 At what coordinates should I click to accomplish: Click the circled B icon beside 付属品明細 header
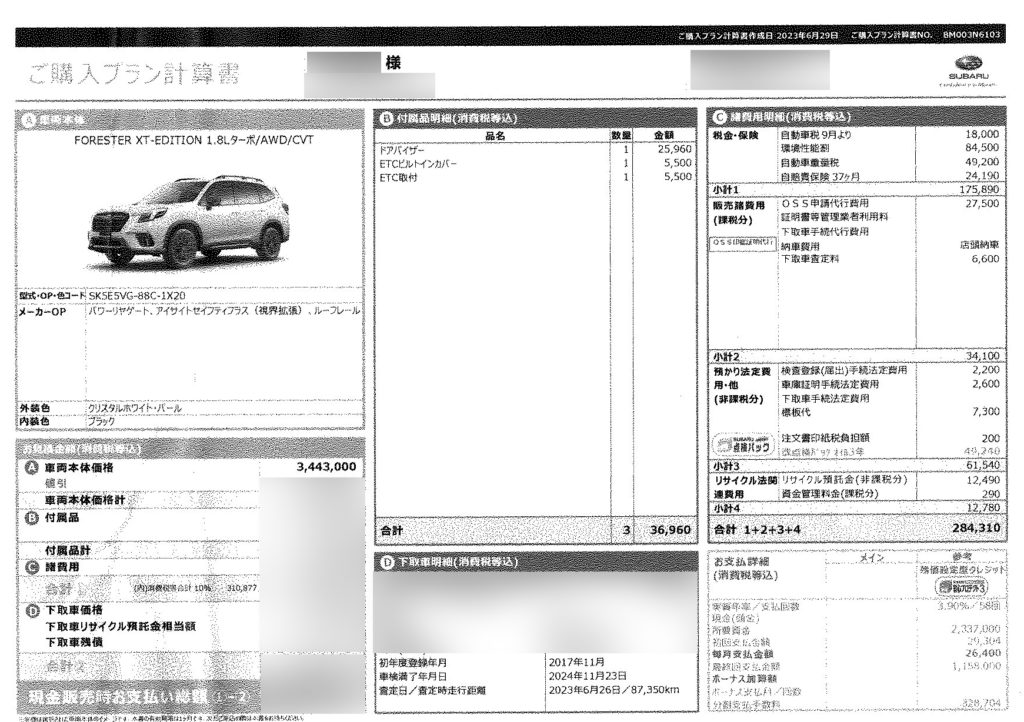[x=386, y=118]
